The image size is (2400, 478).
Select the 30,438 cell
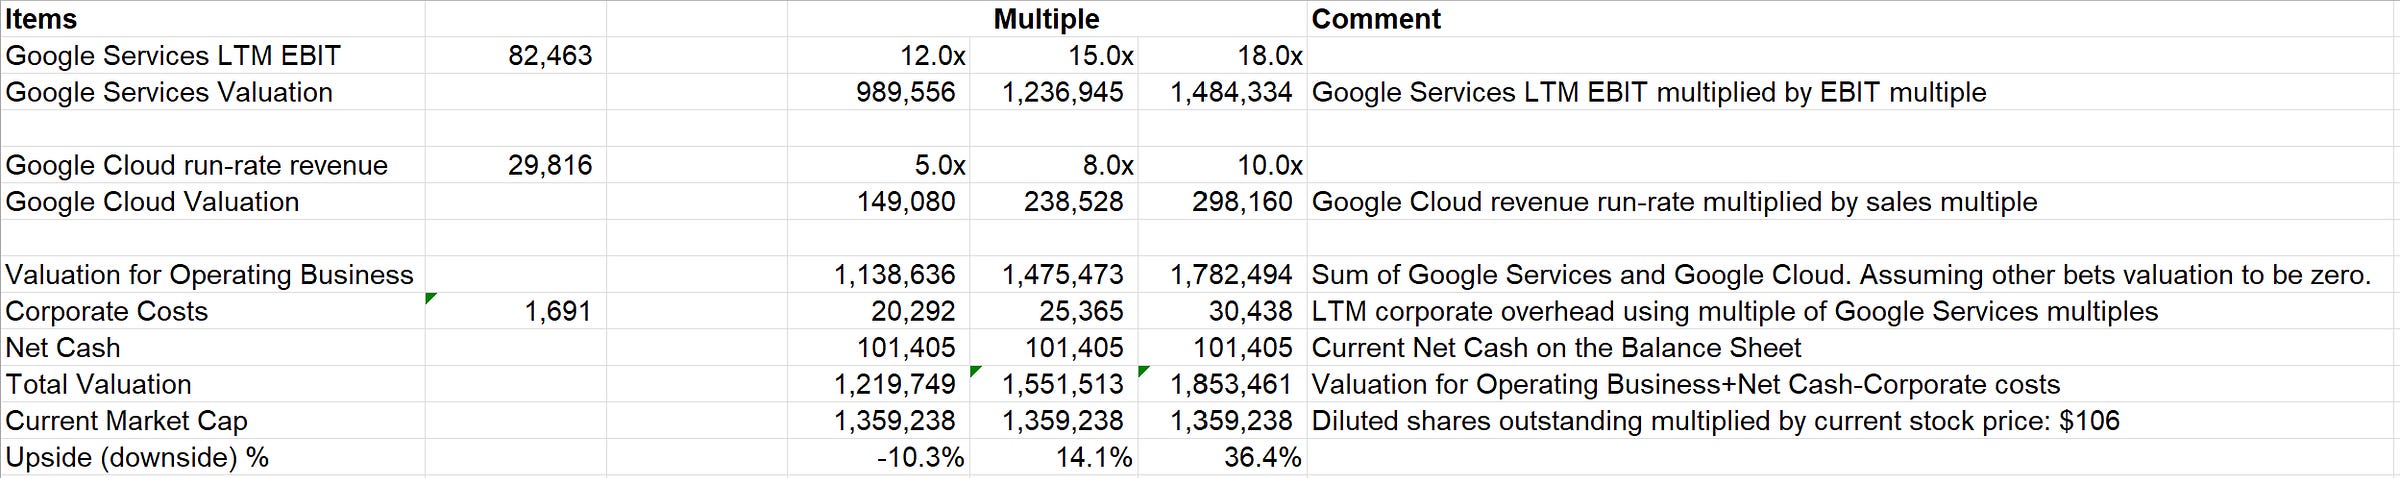pos(1222,311)
